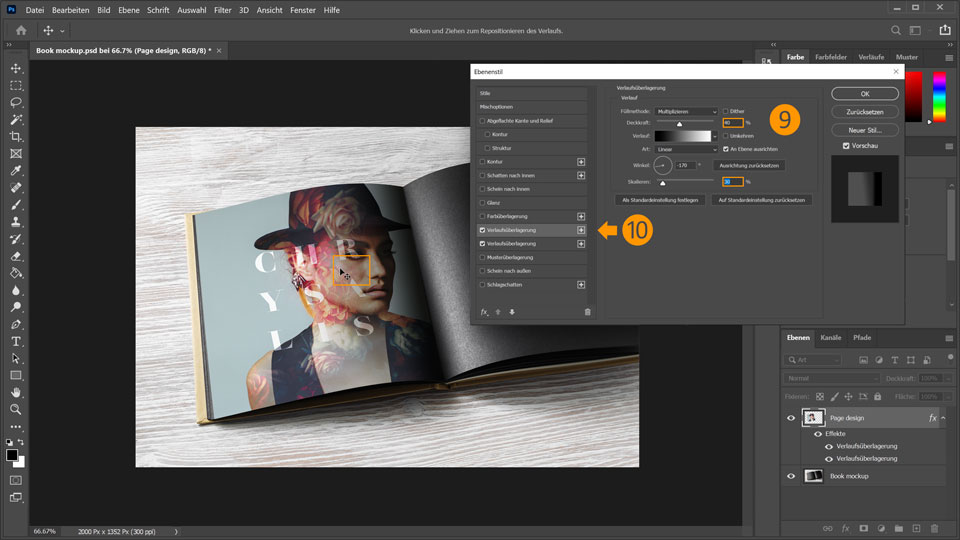
Task: Toggle Vorschau preview checkbox
Action: point(846,146)
